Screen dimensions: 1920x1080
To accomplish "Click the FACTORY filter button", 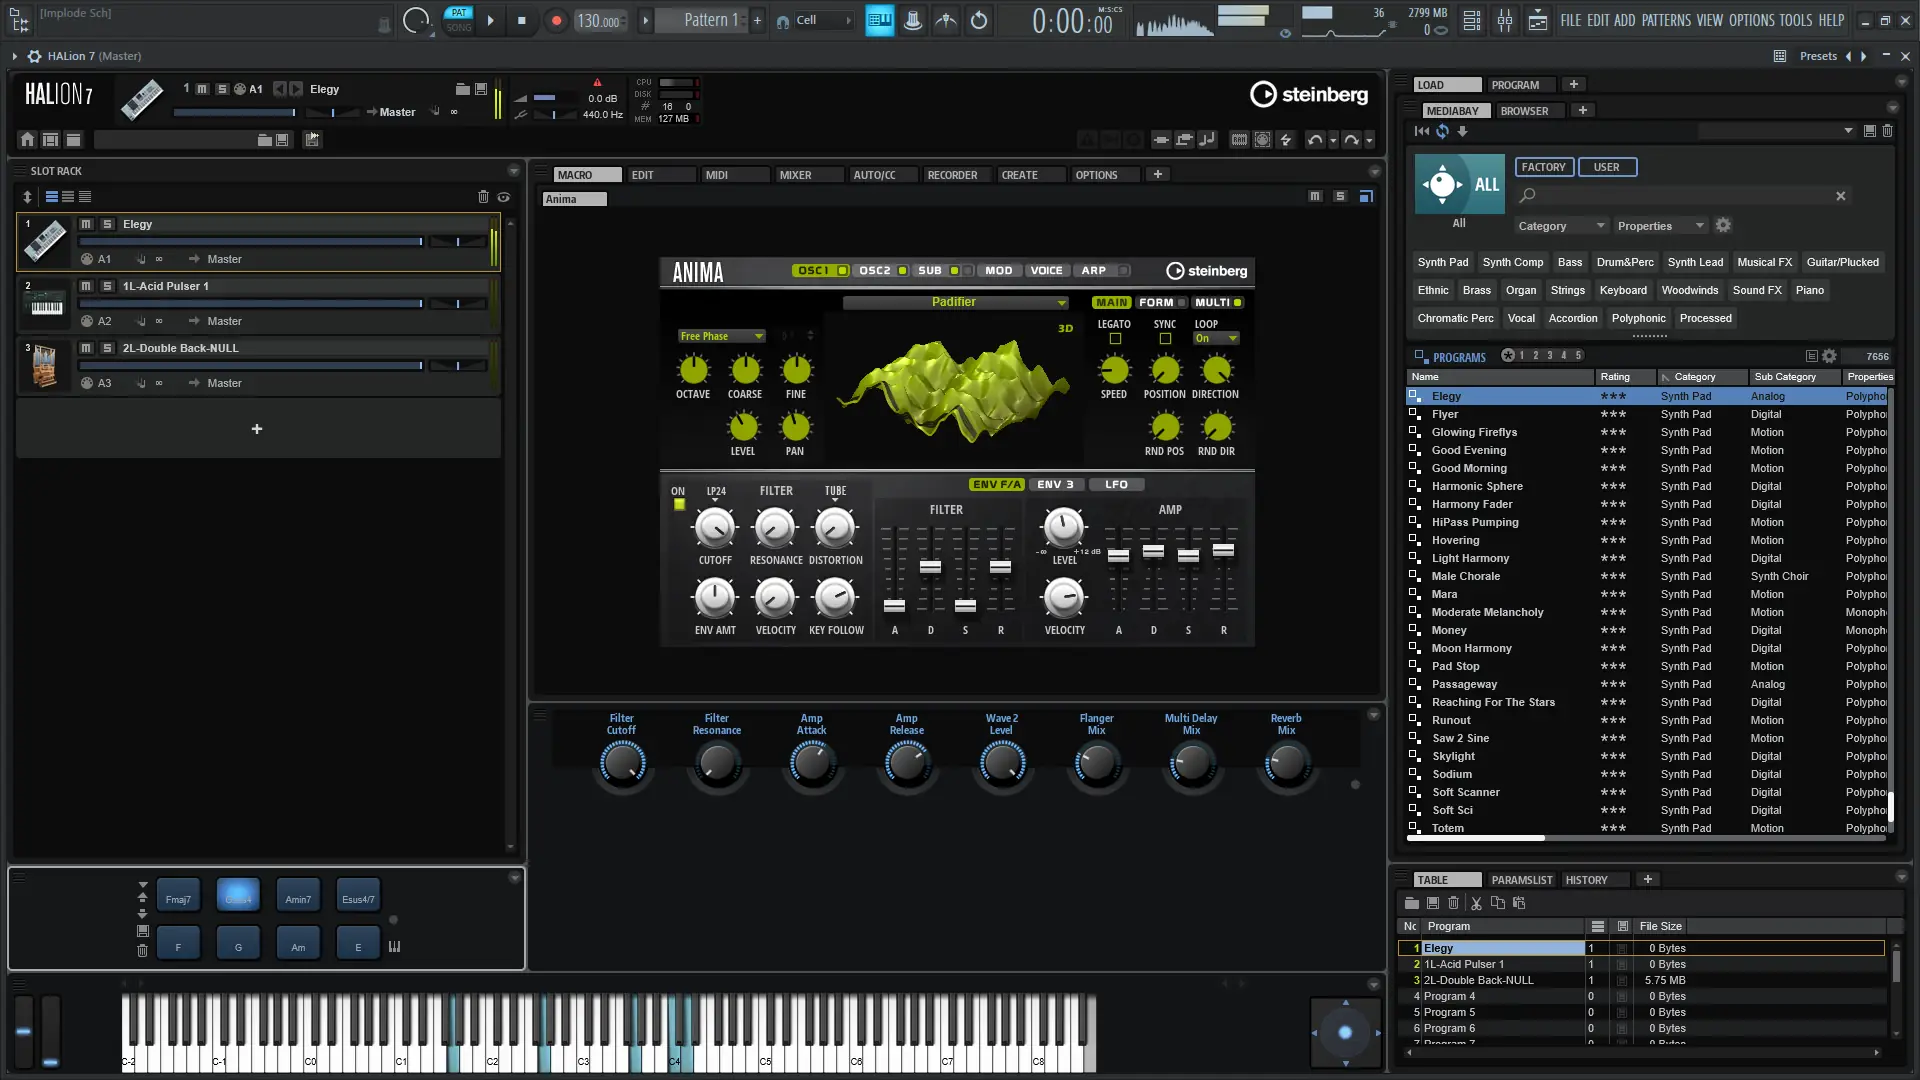I will tap(1544, 167).
